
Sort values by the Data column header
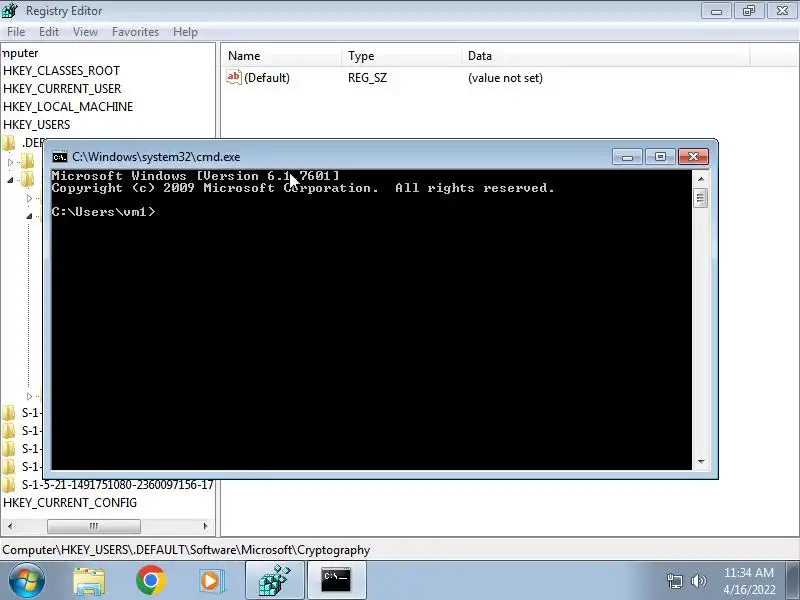click(606, 56)
